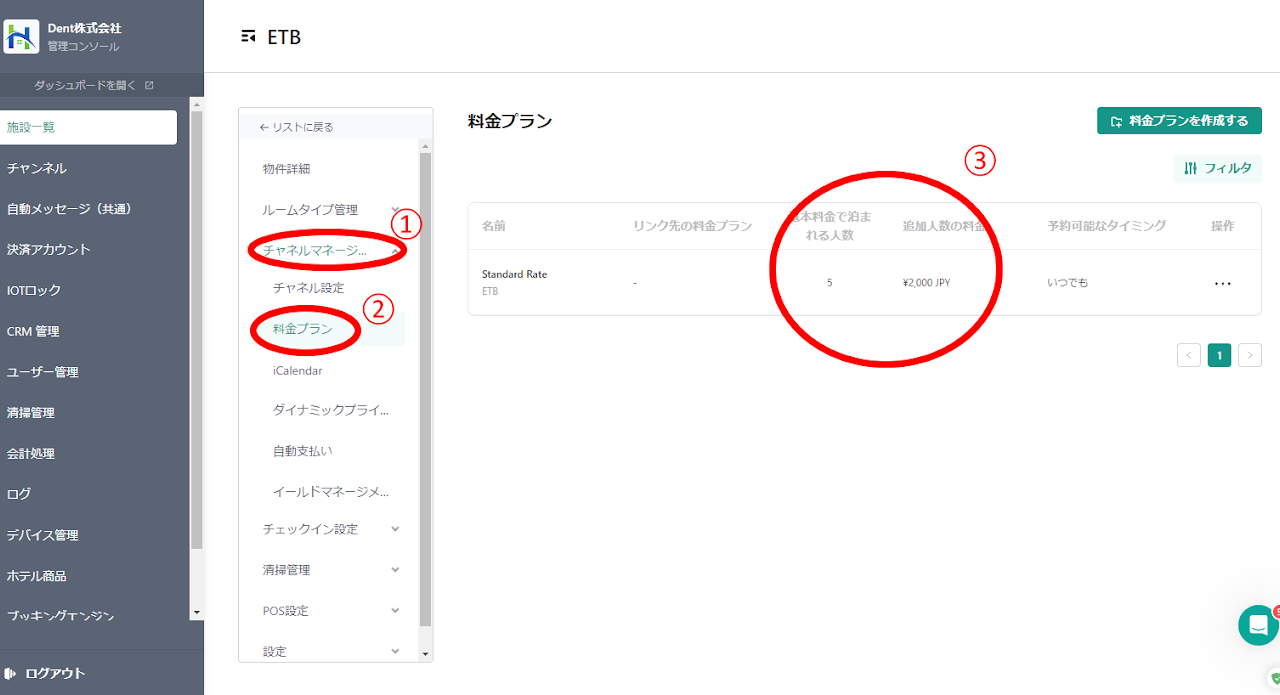Open チャネル設定 submenu item
1280x695 pixels.
[308, 288]
